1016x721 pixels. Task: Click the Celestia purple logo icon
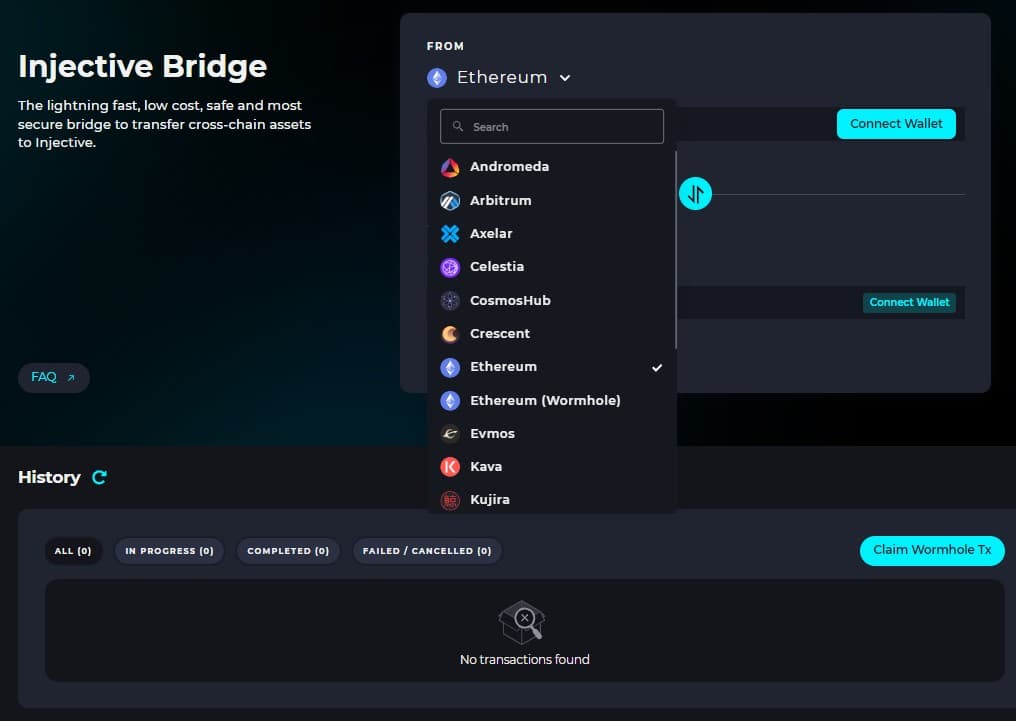[x=450, y=267]
